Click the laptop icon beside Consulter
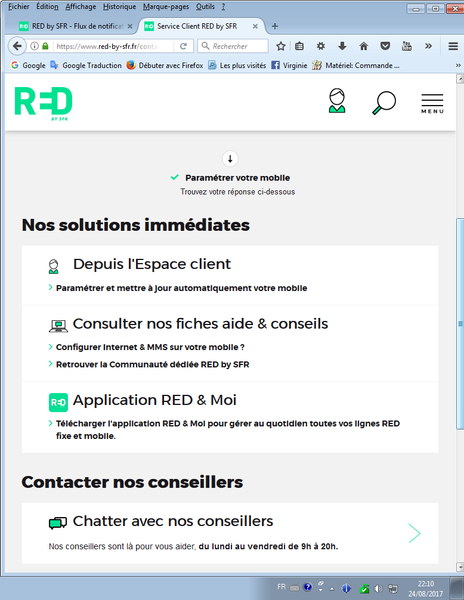464x600 pixels. 58,326
